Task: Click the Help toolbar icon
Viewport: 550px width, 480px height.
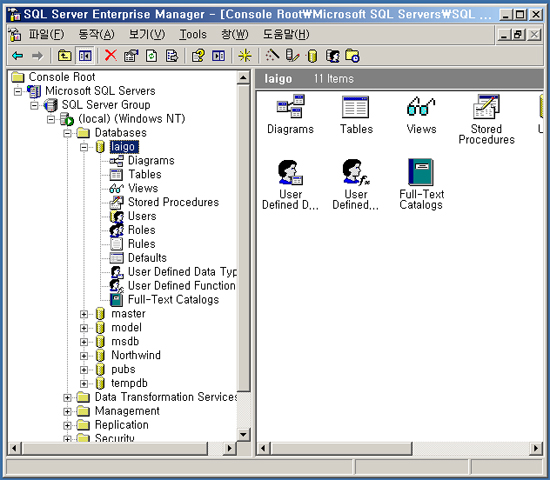Action: point(198,55)
